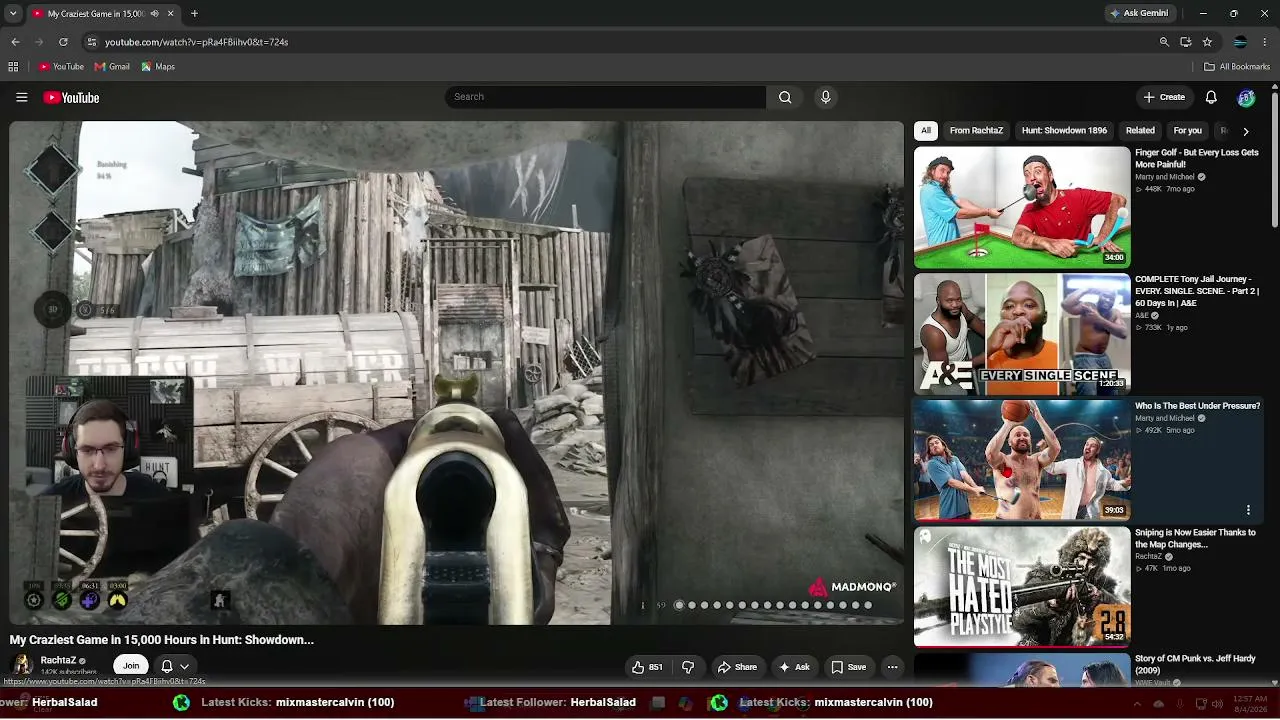Open Chrome's three-dot menu

(x=1265, y=42)
